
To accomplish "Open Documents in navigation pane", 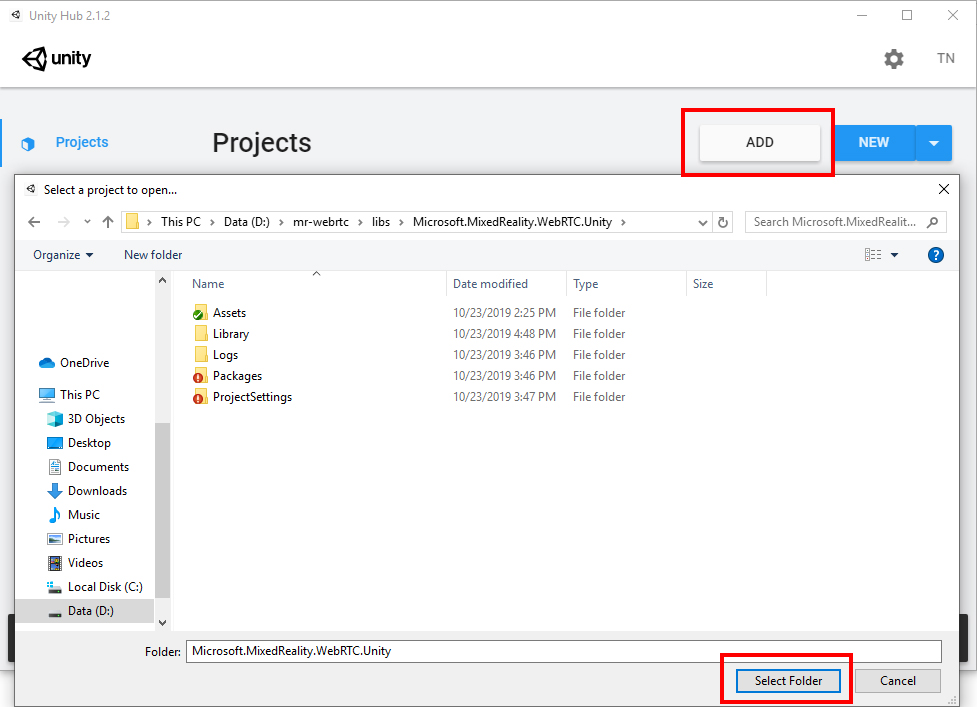I will point(88,467).
